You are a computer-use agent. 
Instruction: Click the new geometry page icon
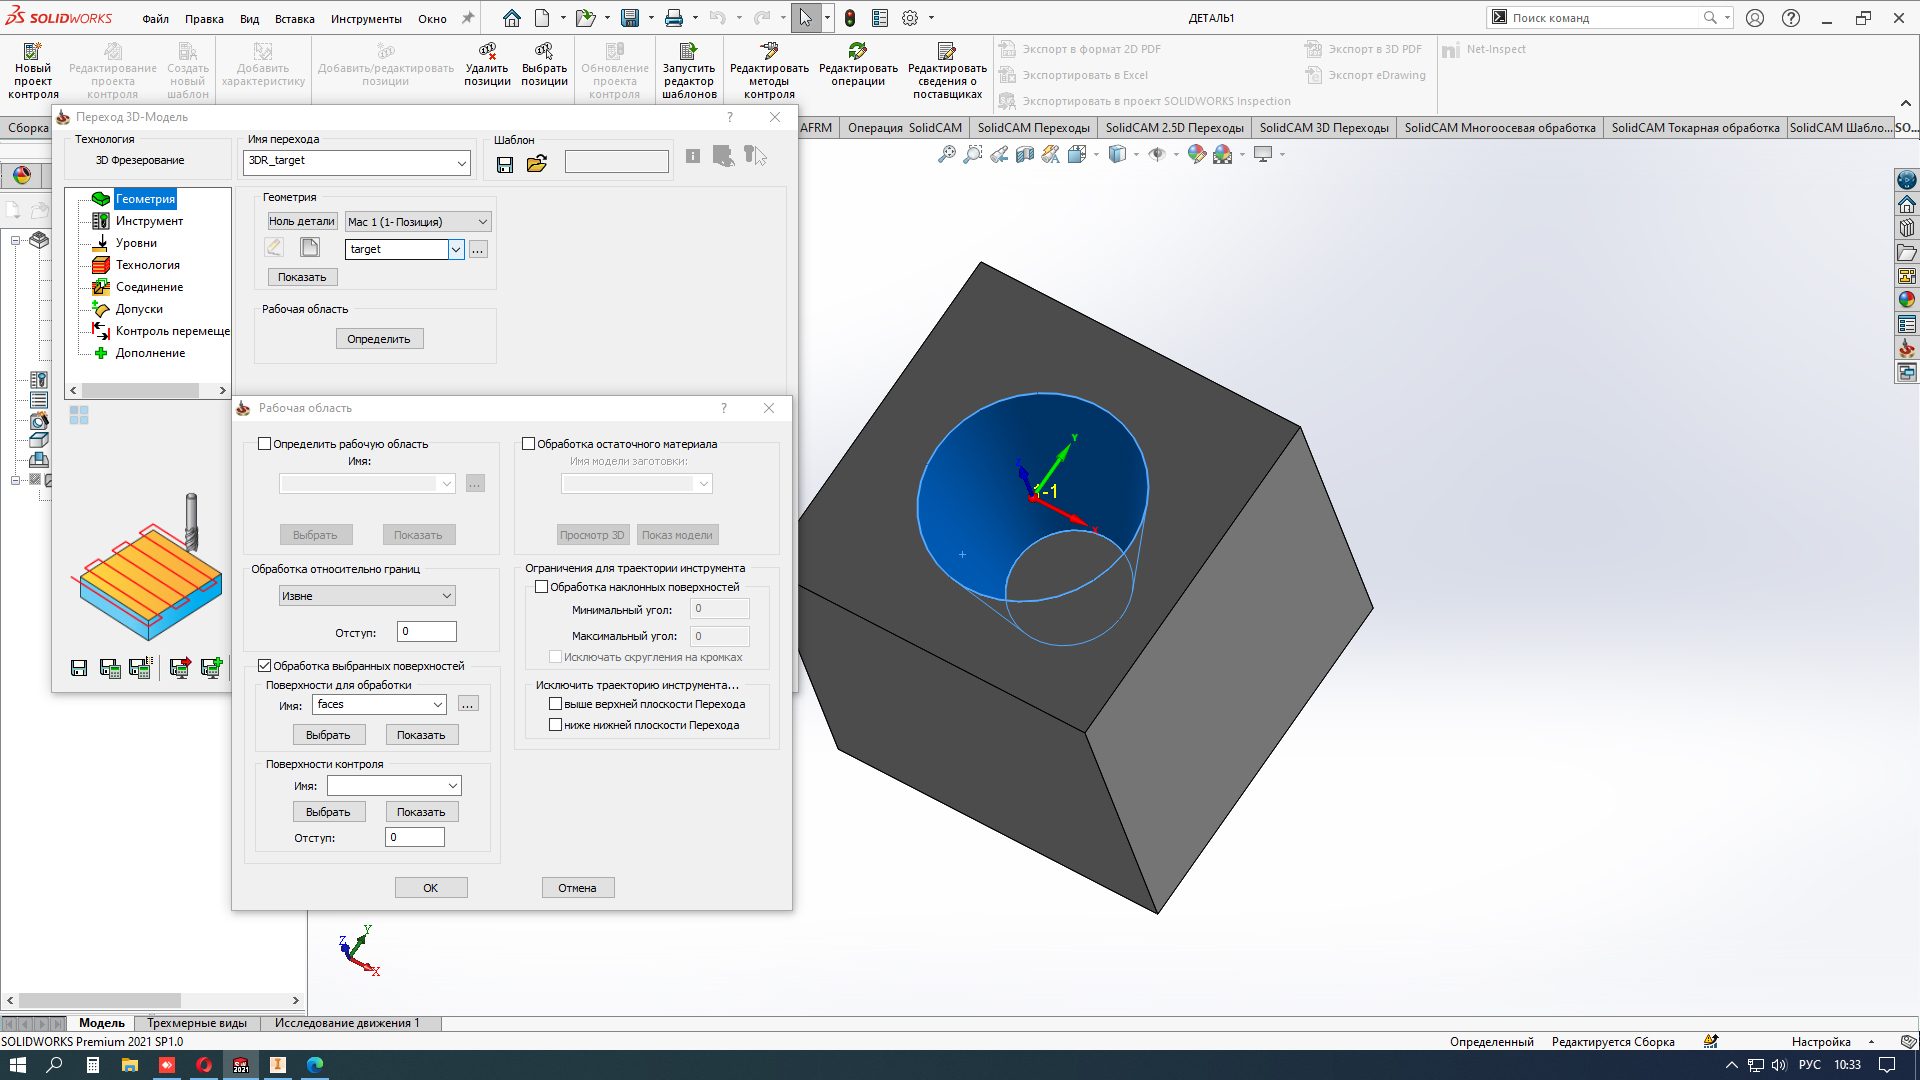coord(310,248)
